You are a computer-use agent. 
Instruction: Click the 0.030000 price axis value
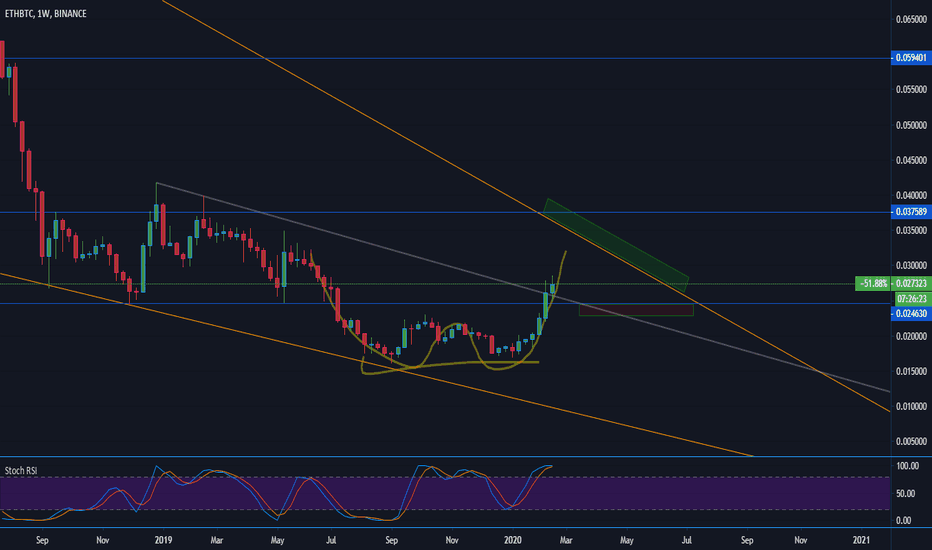tap(911, 265)
